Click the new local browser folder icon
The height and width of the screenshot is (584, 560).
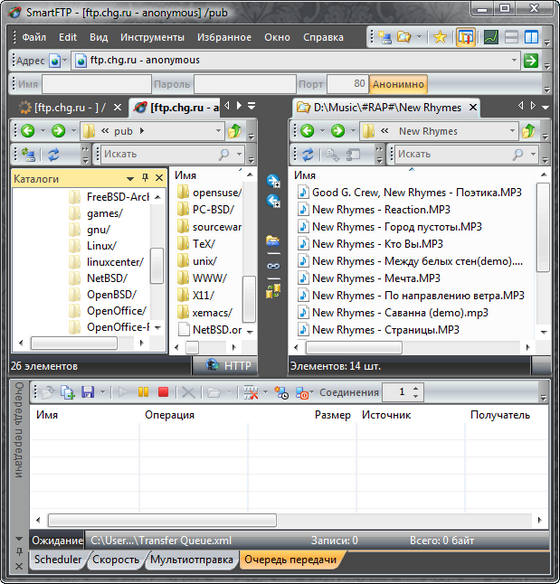[x=404, y=37]
